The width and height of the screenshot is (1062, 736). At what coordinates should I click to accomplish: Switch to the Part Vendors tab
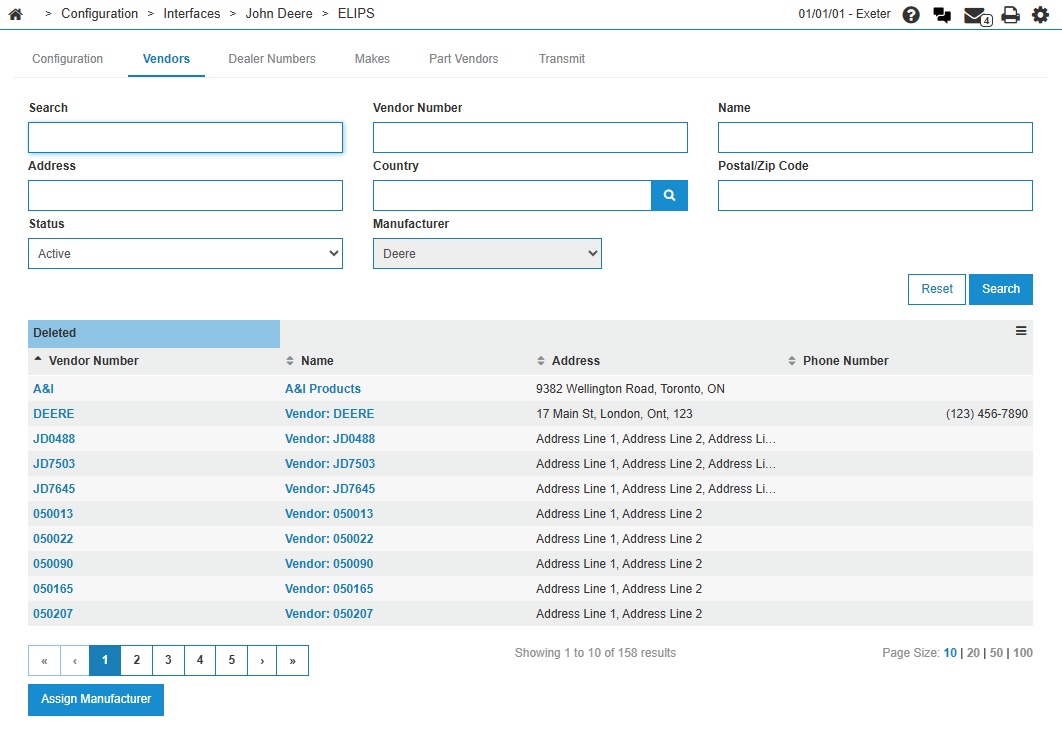pos(464,59)
